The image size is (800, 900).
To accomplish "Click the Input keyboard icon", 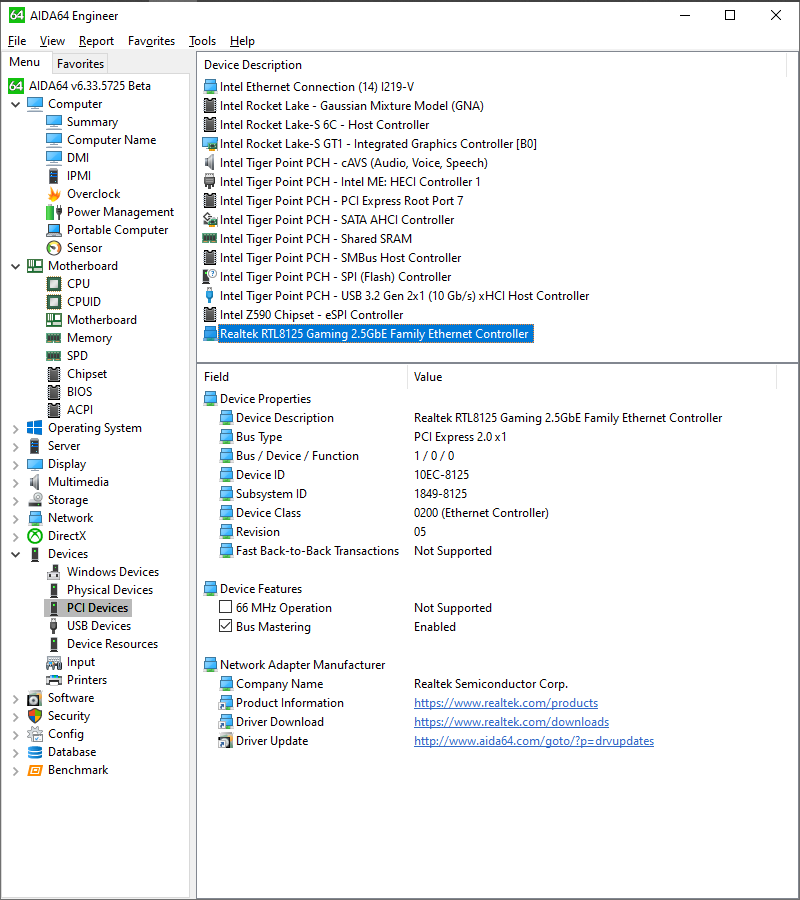I will 54,662.
